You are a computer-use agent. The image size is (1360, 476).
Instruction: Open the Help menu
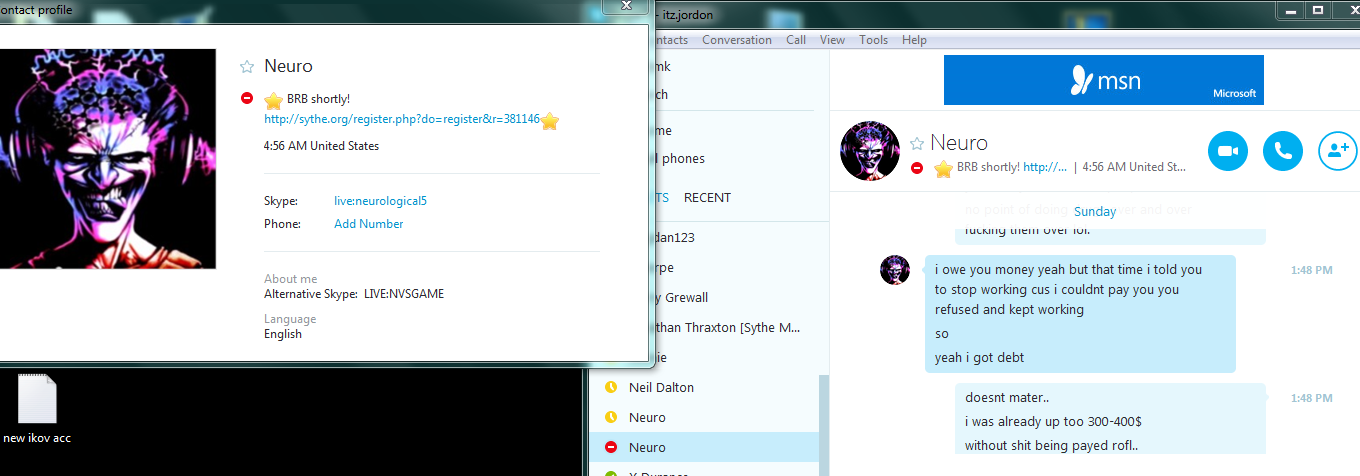[914, 40]
